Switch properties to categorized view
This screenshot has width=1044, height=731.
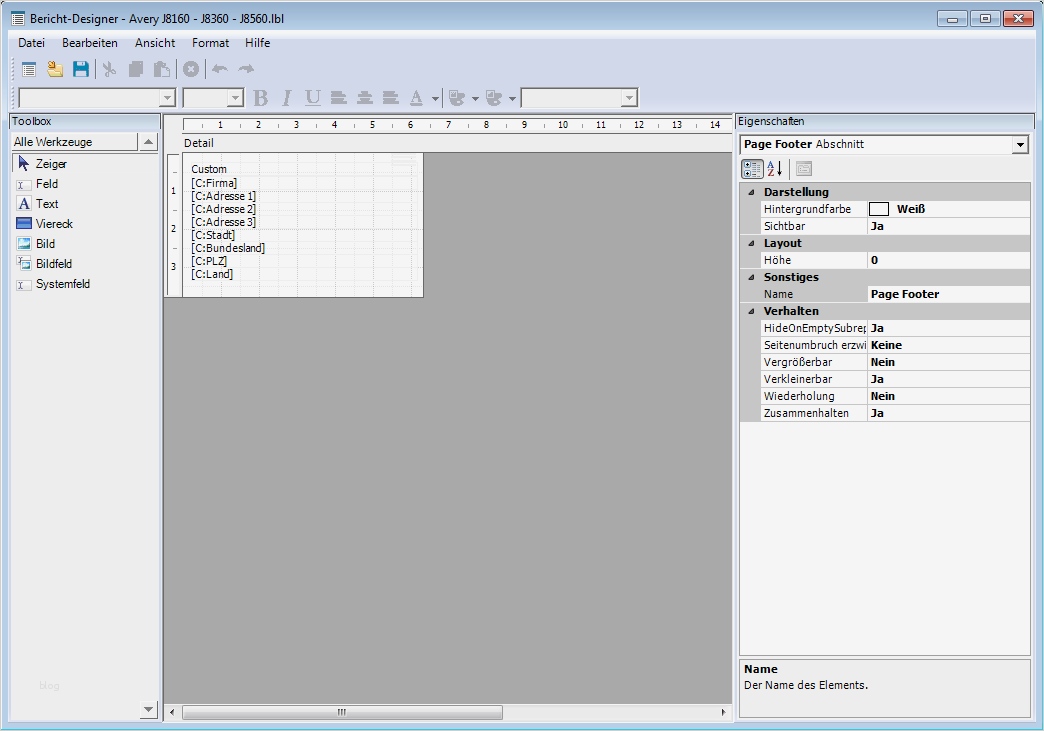point(752,169)
